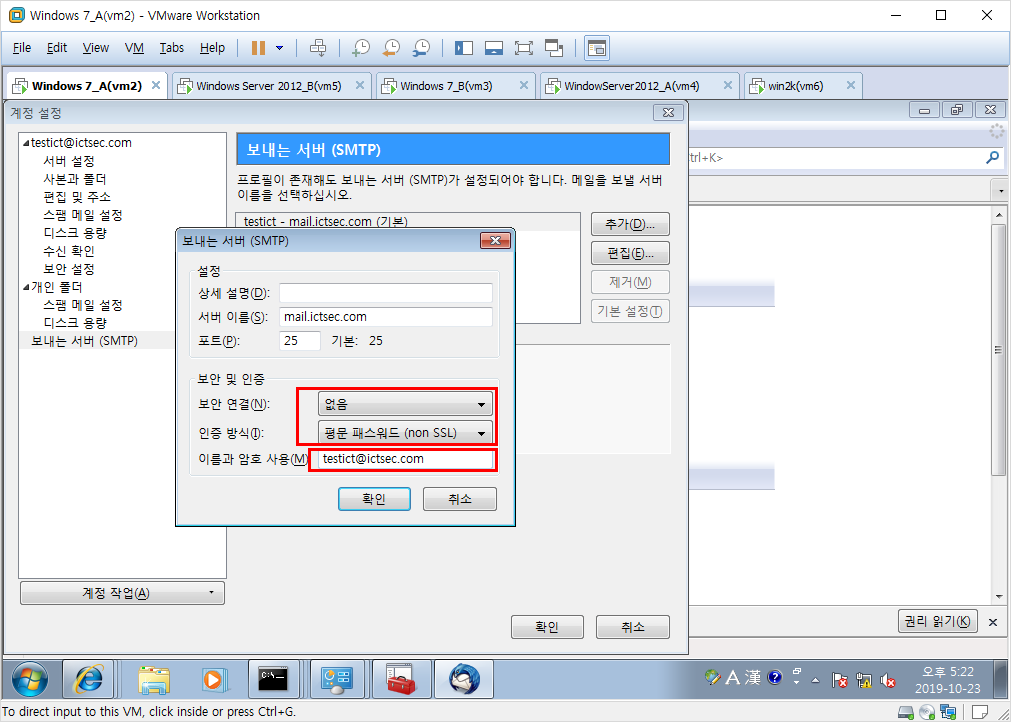The image size is (1011, 722).
Task: Select 보내는 서버 (SMTP) tree item
Action: click(x=84, y=341)
